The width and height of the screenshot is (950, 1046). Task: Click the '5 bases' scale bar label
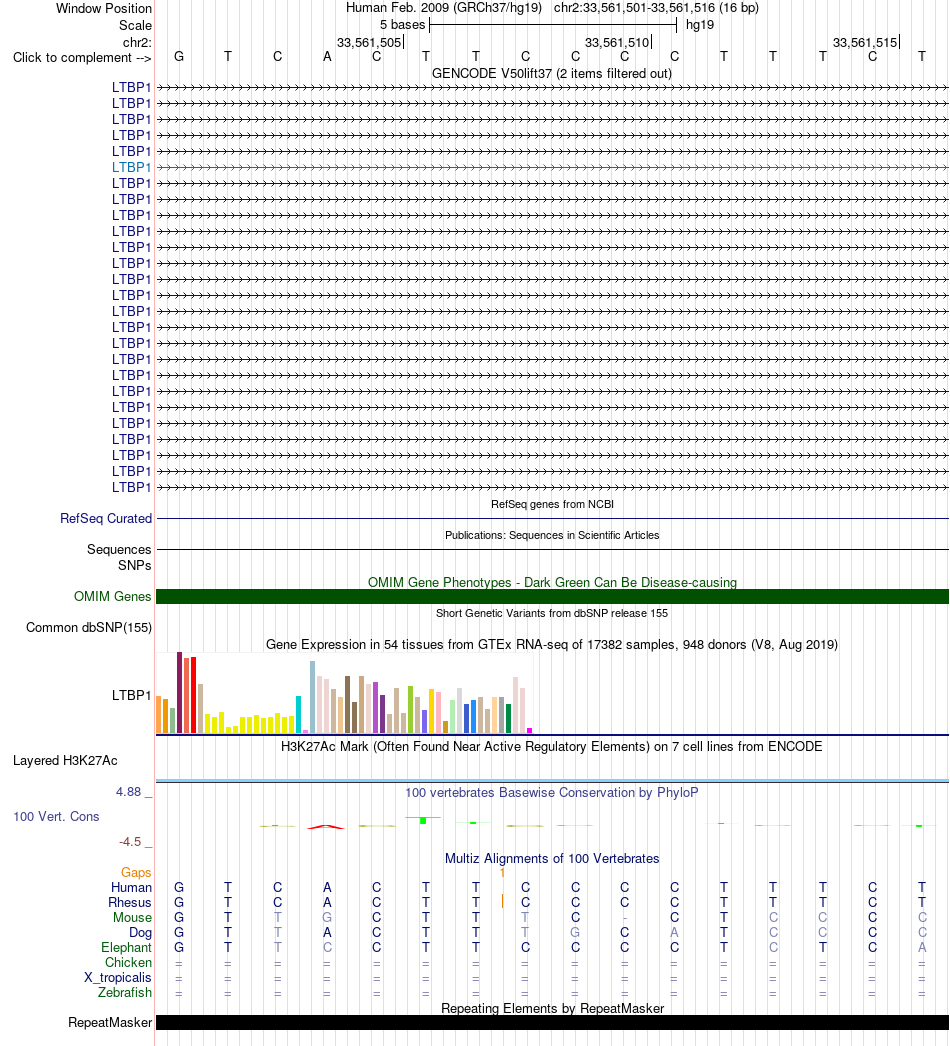coord(402,25)
